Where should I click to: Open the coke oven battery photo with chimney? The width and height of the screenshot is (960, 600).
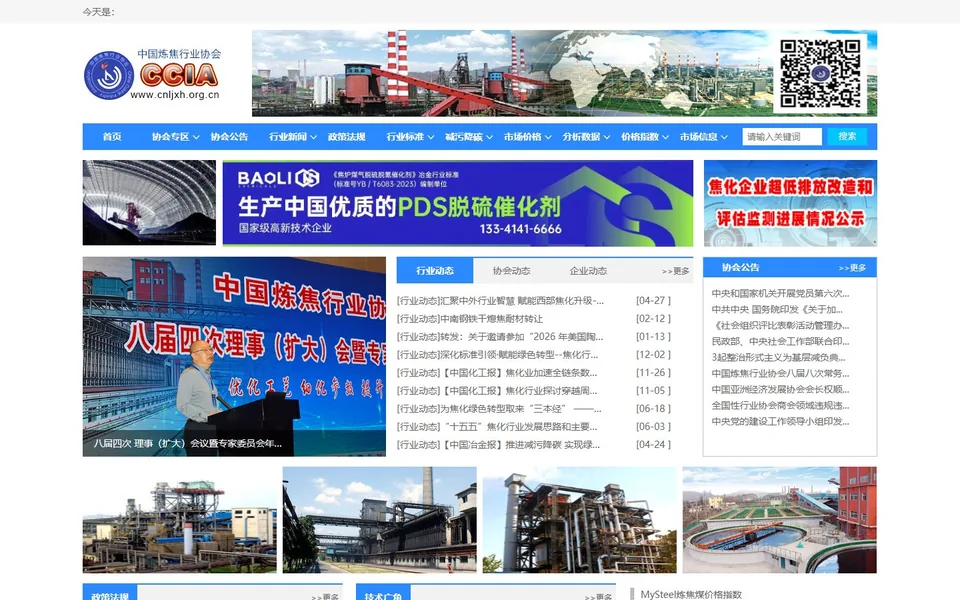pos(380,520)
